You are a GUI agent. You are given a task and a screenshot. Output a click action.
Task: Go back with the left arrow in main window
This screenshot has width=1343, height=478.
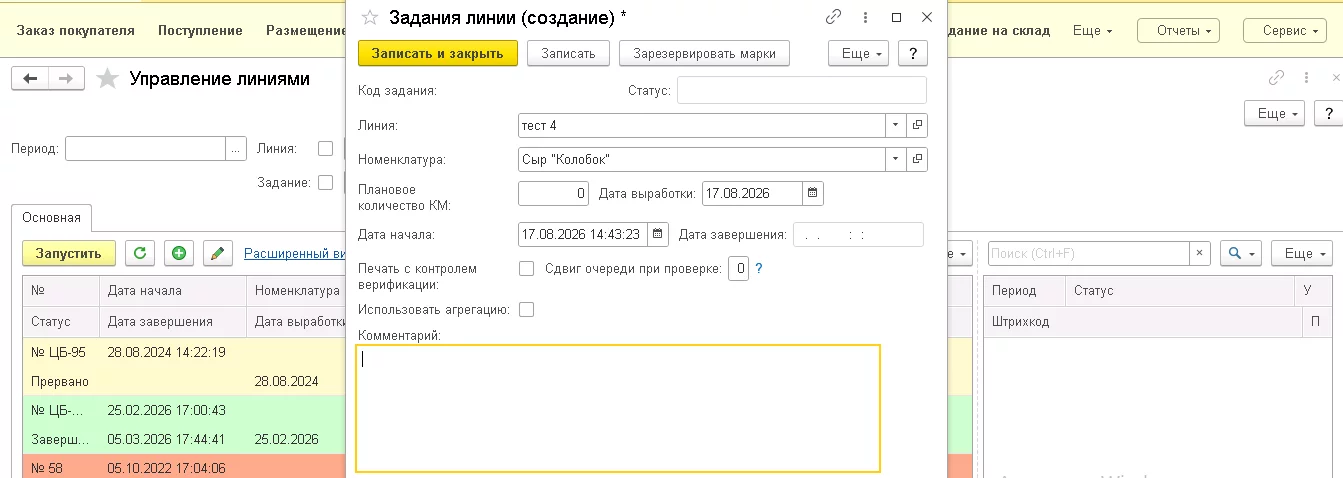29,79
